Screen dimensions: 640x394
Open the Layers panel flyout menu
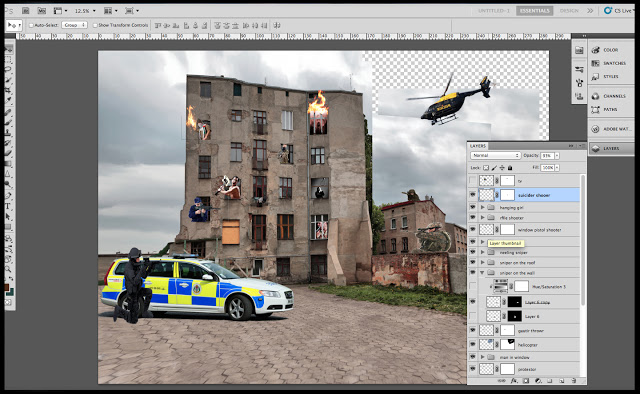tap(581, 146)
